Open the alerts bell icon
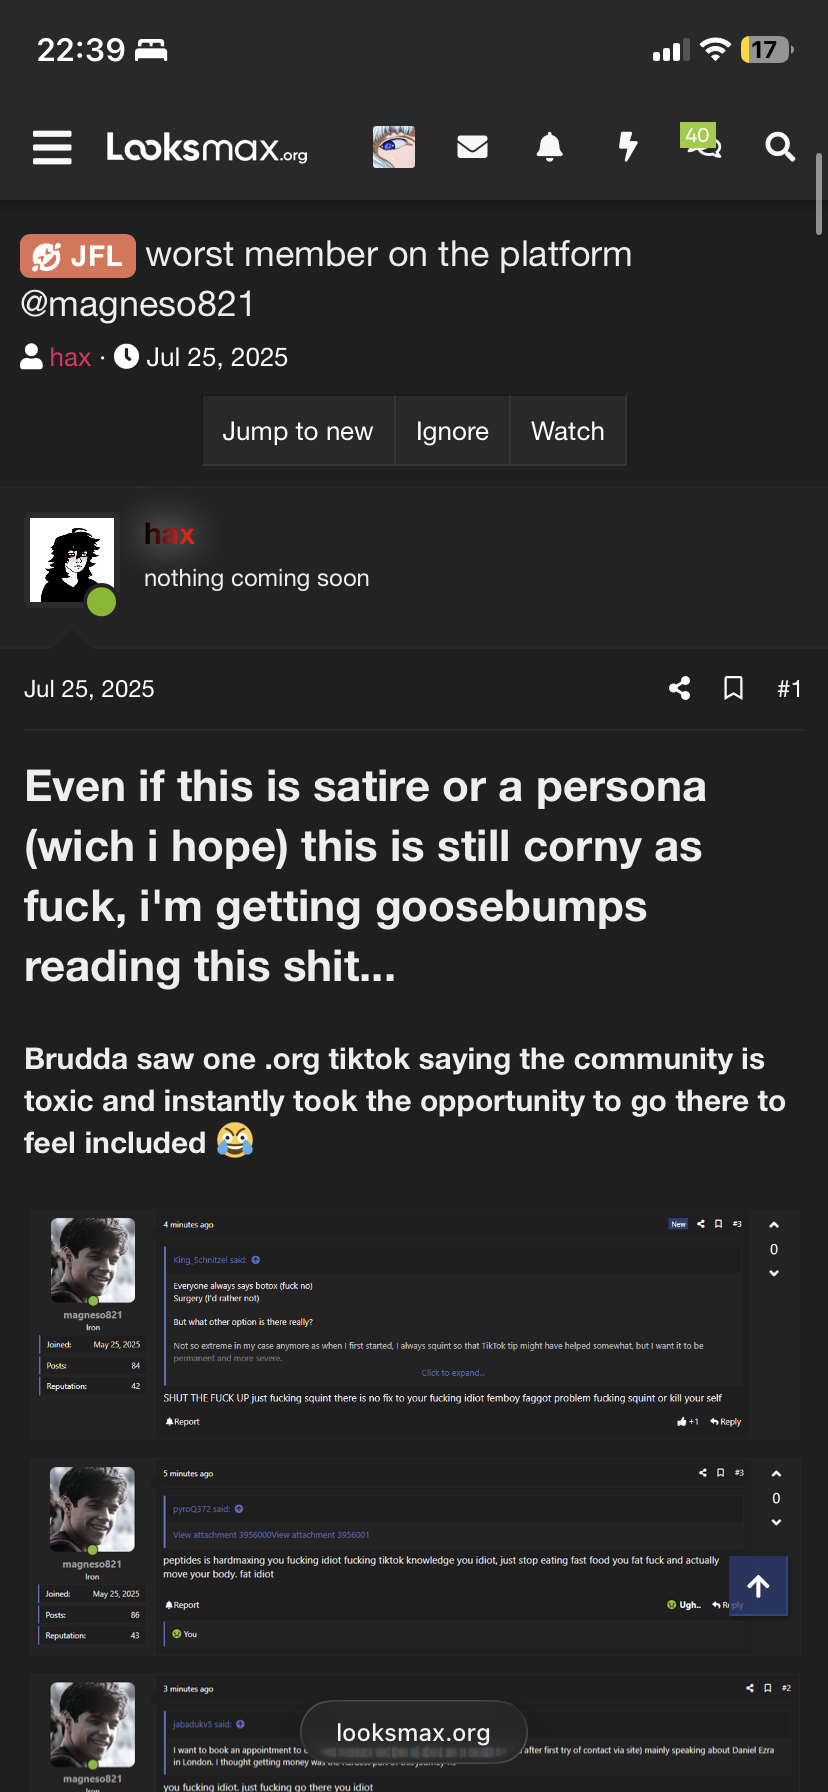The width and height of the screenshot is (828, 1792). (550, 147)
